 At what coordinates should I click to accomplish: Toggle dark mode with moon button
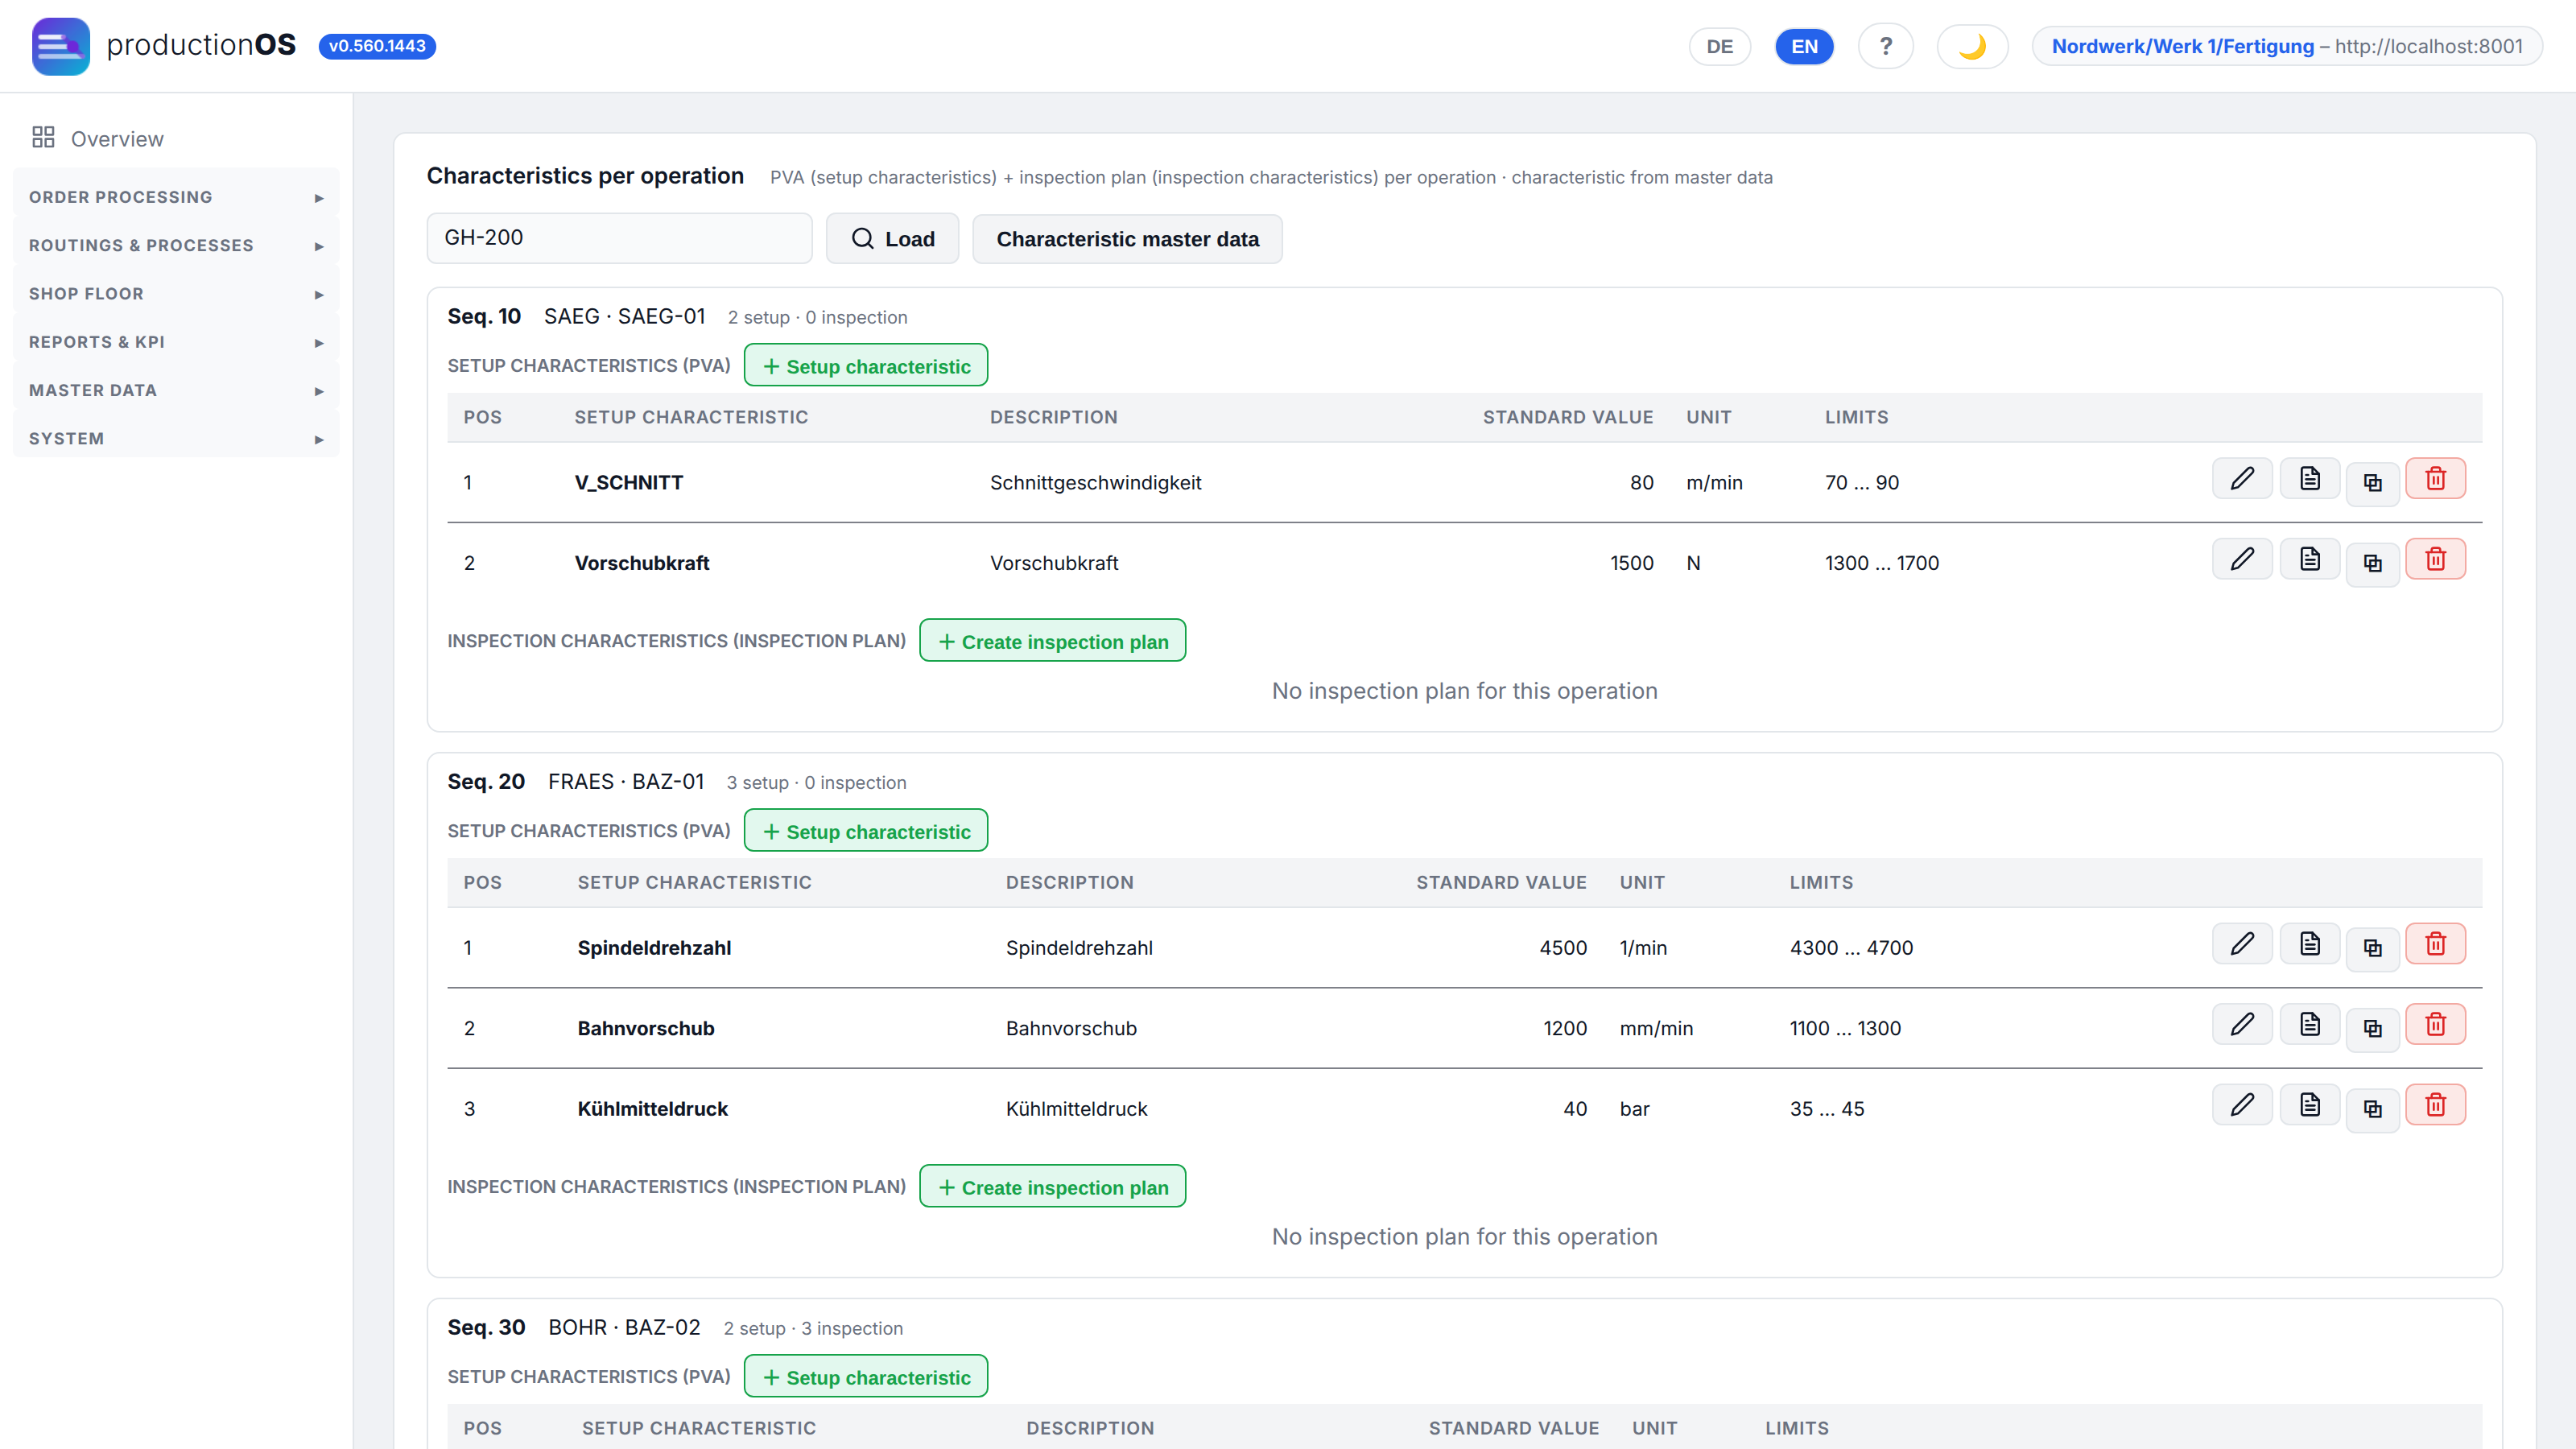pyautogui.click(x=1972, y=46)
